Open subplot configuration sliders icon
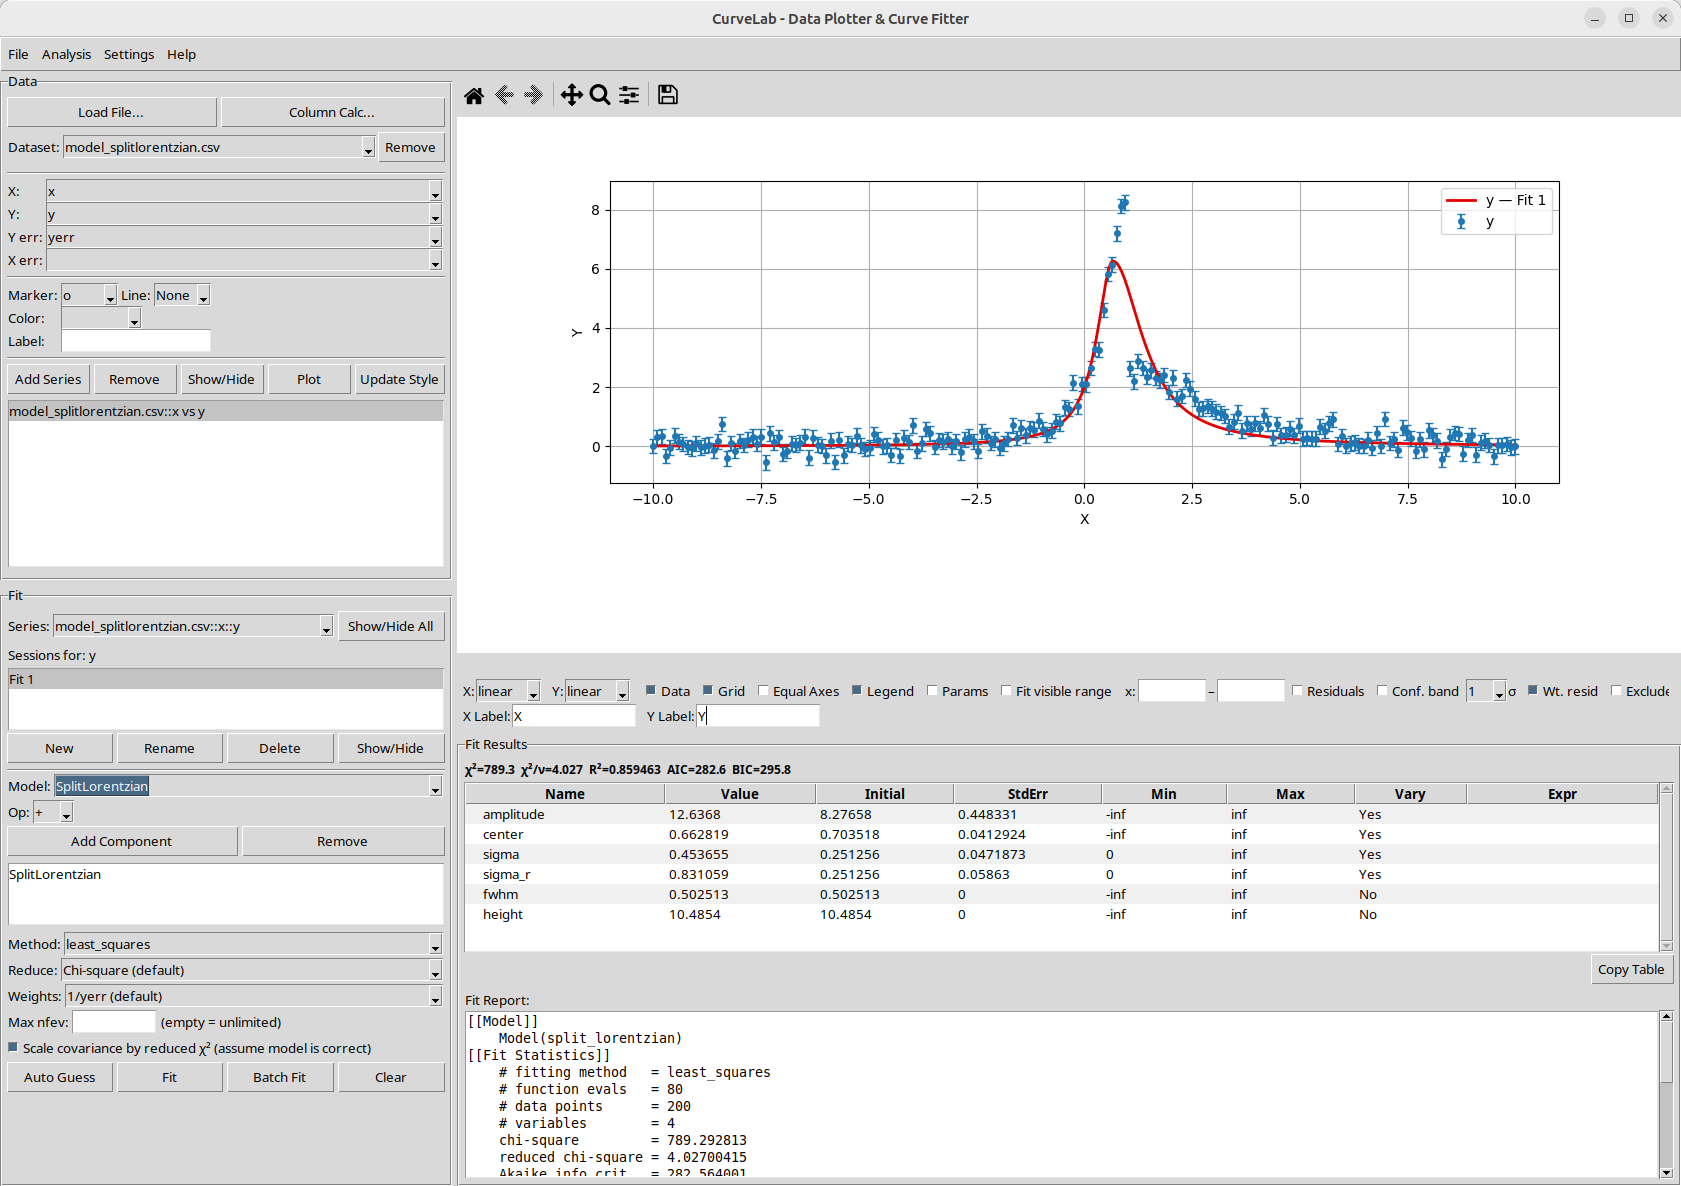Viewport: 1681px width, 1186px height. pyautogui.click(x=629, y=95)
